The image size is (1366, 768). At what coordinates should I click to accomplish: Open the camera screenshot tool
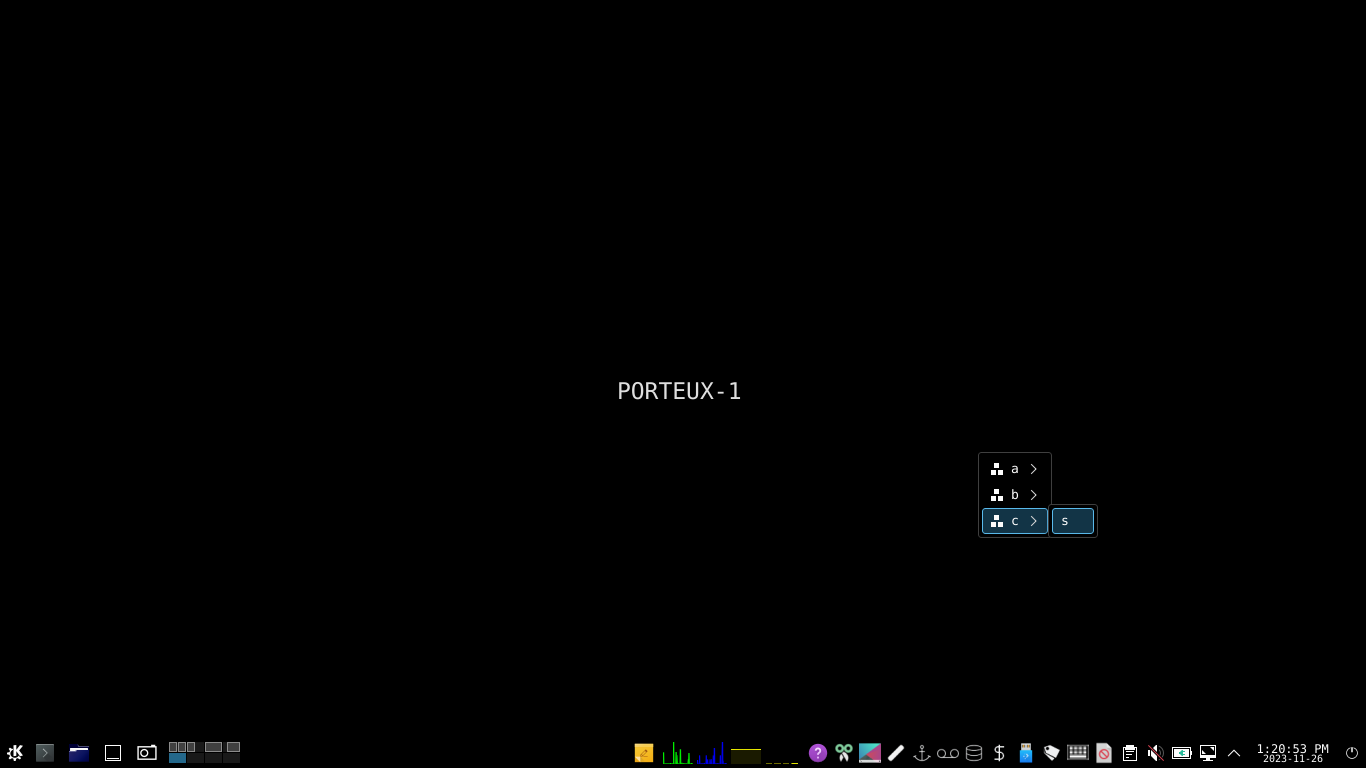point(147,753)
